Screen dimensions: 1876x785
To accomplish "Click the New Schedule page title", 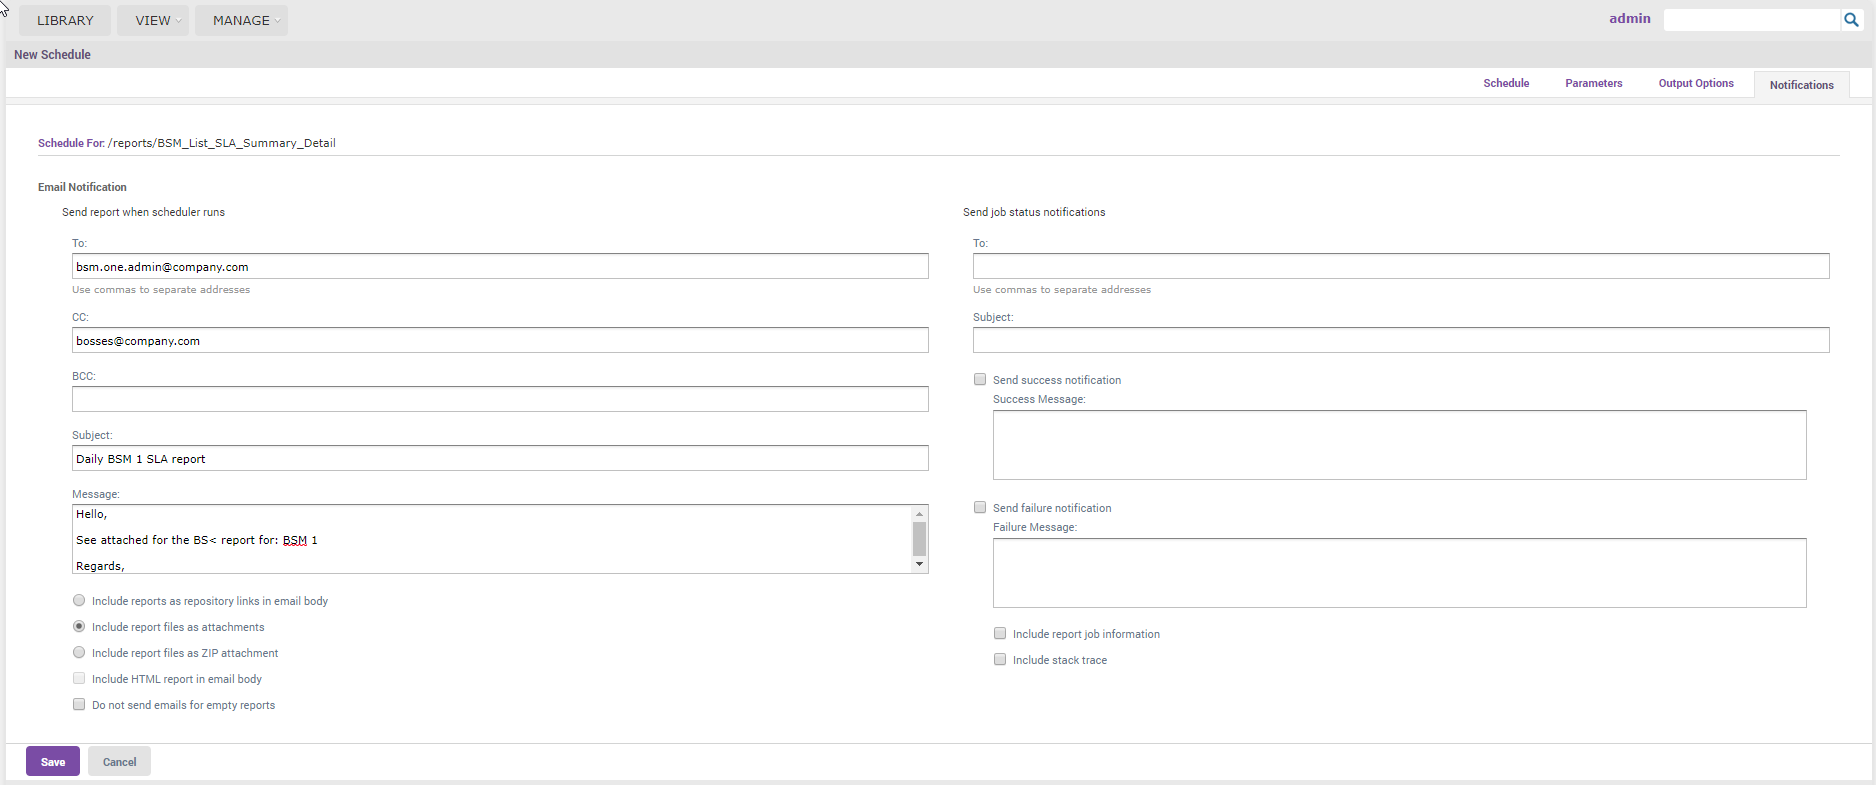I will point(52,55).
